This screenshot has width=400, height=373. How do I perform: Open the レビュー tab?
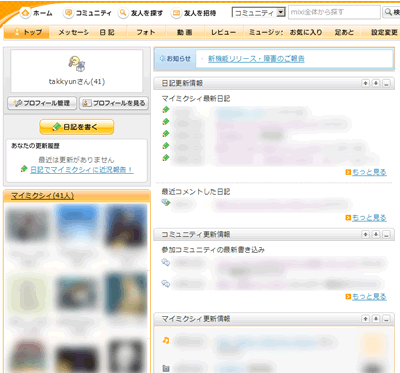(x=223, y=32)
